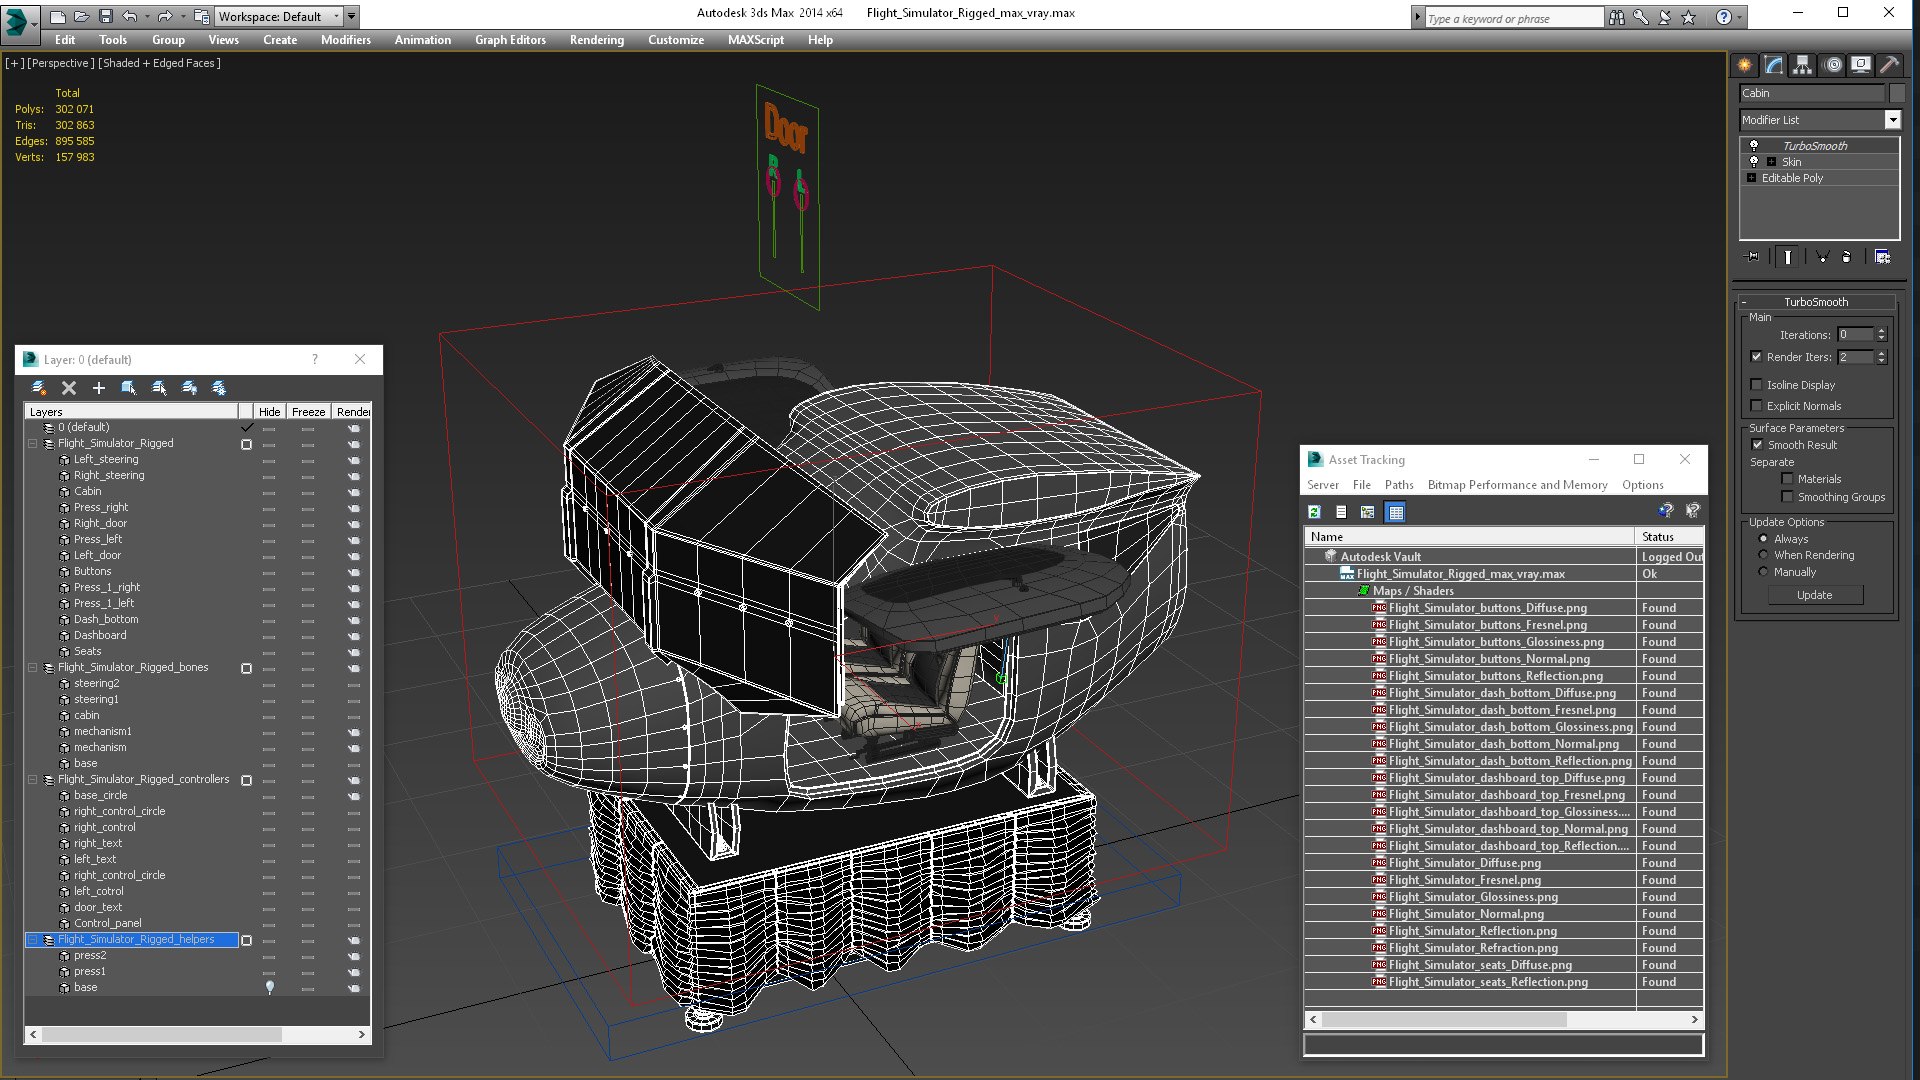Click Make Unique icon below modifier stack
The width and height of the screenshot is (1920, 1080).
pyautogui.click(x=1822, y=257)
